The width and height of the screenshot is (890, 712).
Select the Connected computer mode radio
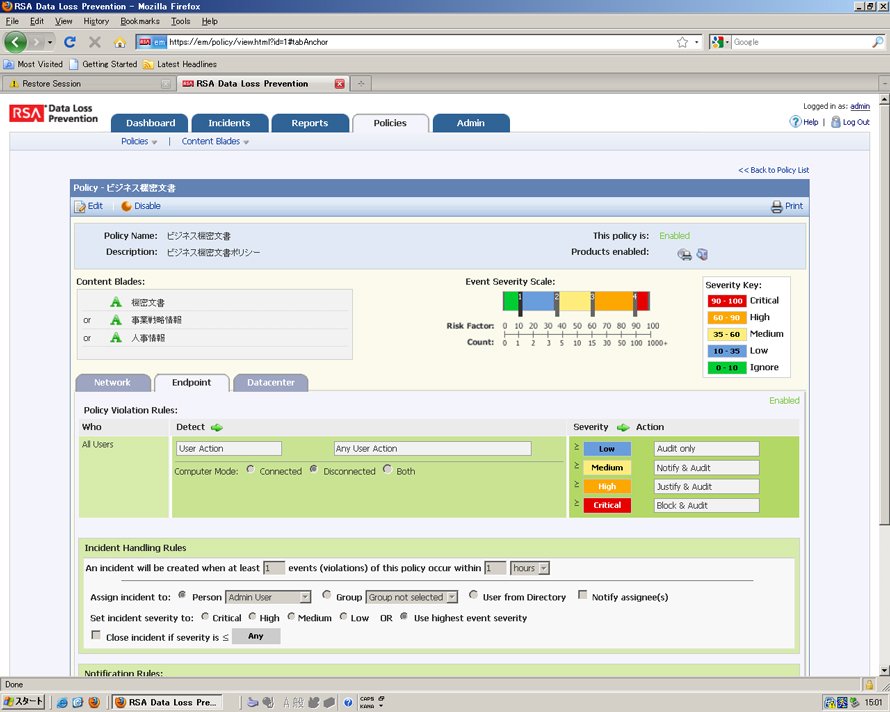250,469
